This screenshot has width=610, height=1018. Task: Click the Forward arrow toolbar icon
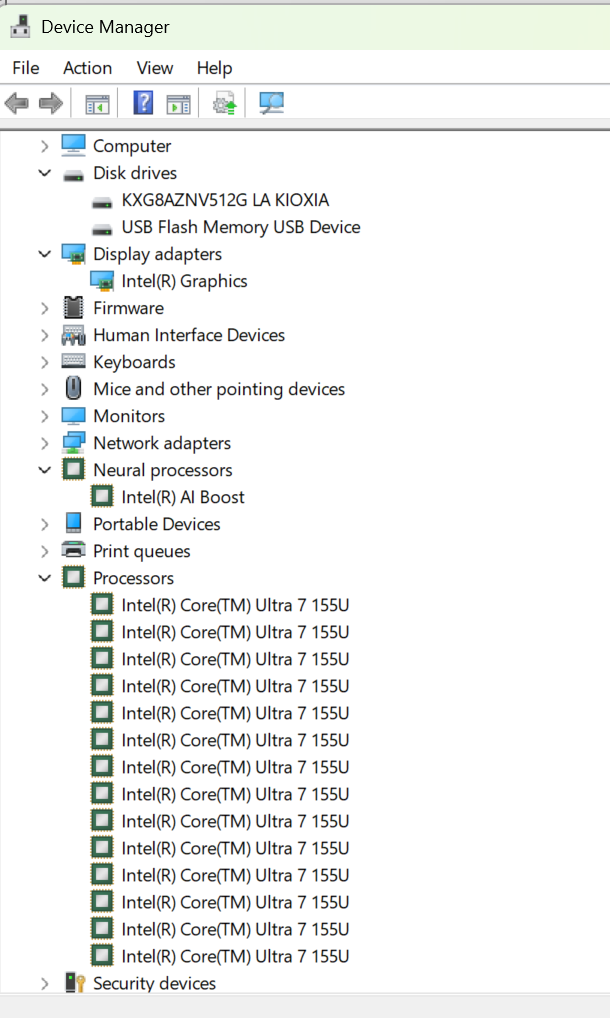click(x=51, y=103)
